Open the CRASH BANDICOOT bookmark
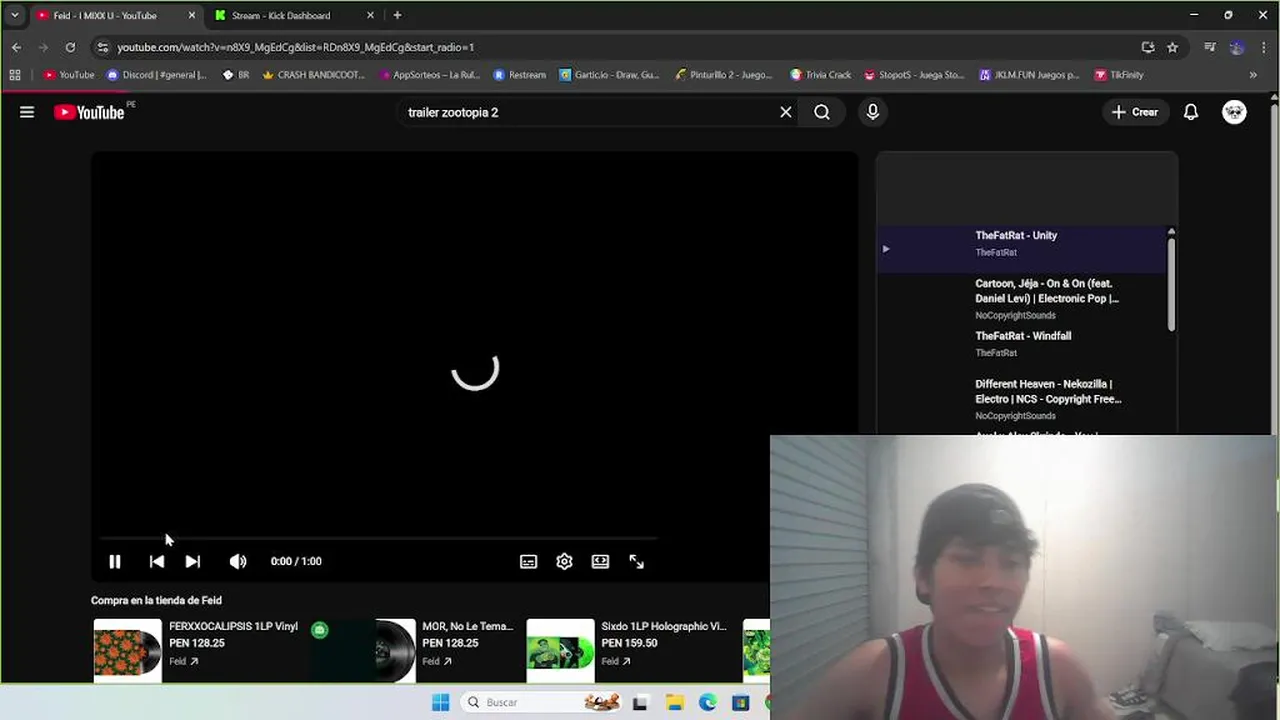1280x720 pixels. pyautogui.click(x=313, y=75)
